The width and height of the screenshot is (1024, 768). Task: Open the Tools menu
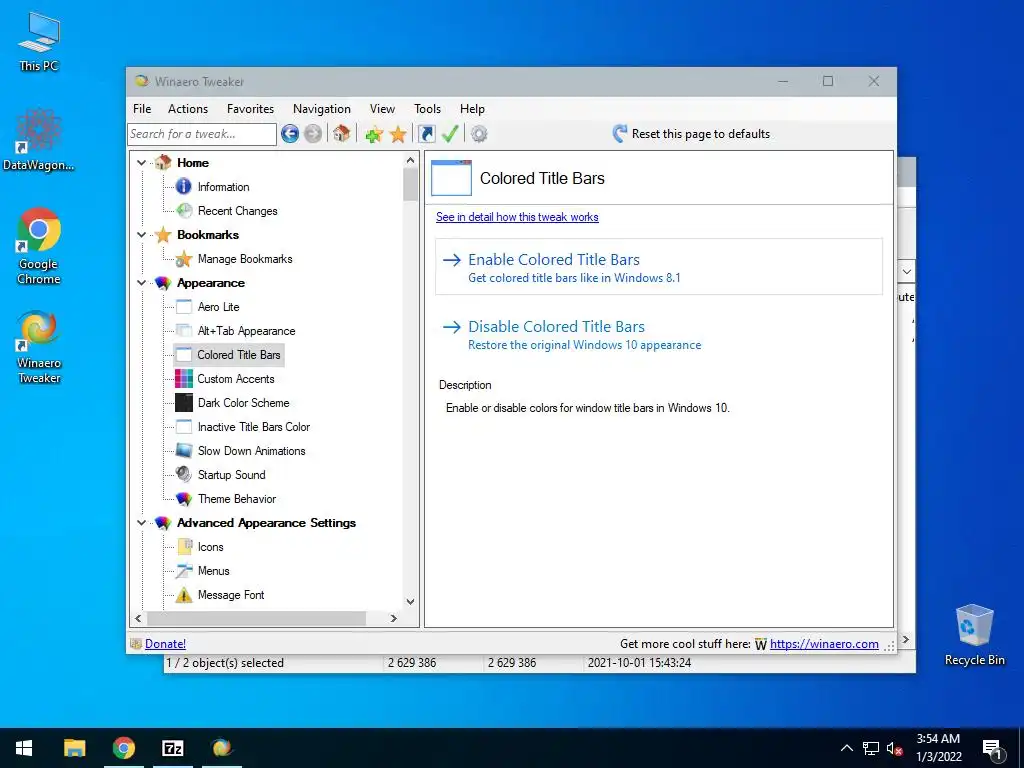point(427,109)
